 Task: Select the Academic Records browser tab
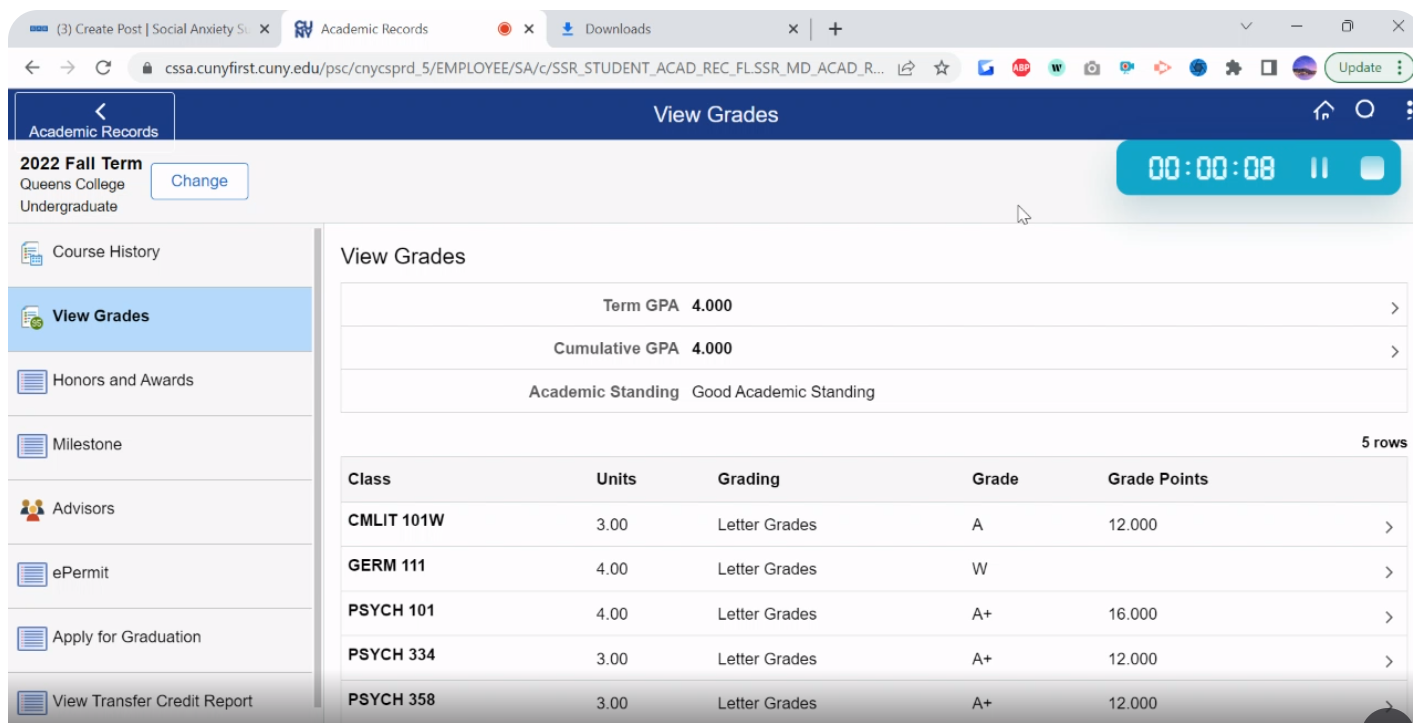click(415, 29)
